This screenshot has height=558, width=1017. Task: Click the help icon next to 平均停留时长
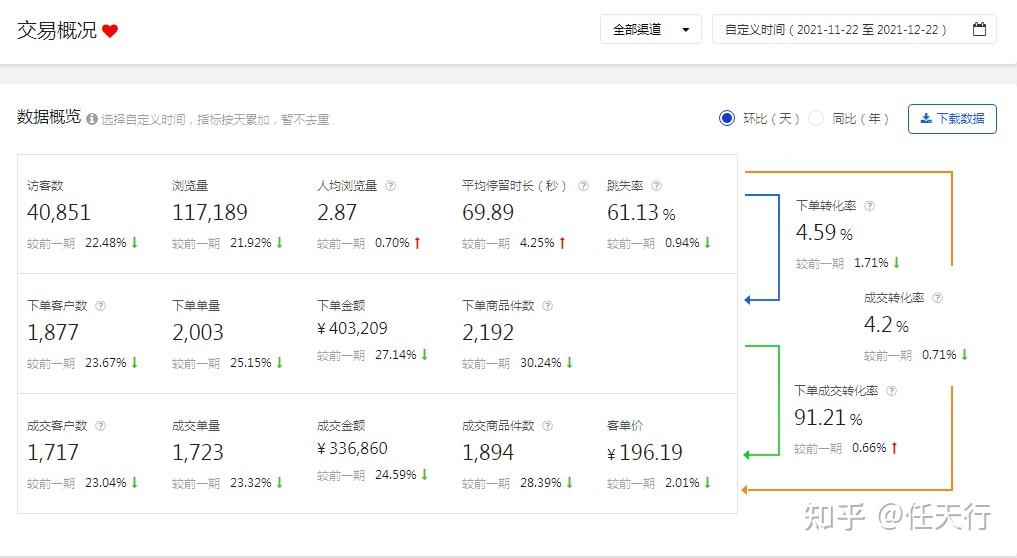[583, 186]
